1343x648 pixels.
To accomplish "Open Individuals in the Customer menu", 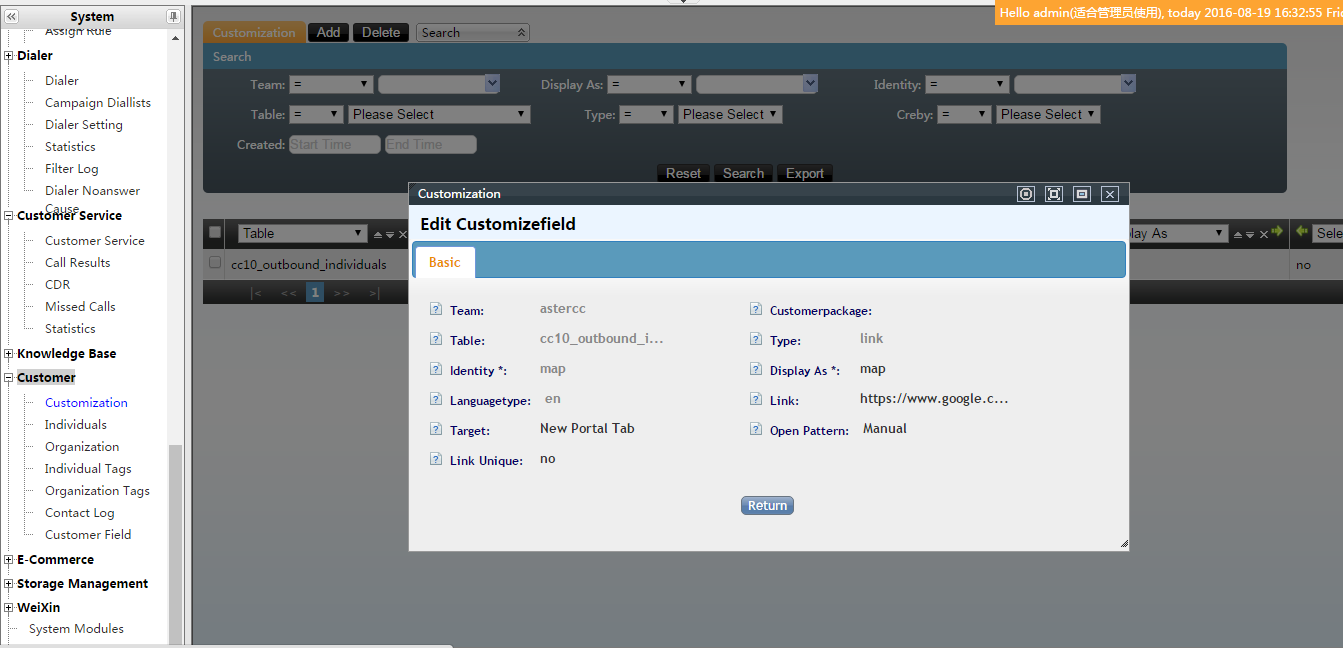I will pos(76,425).
